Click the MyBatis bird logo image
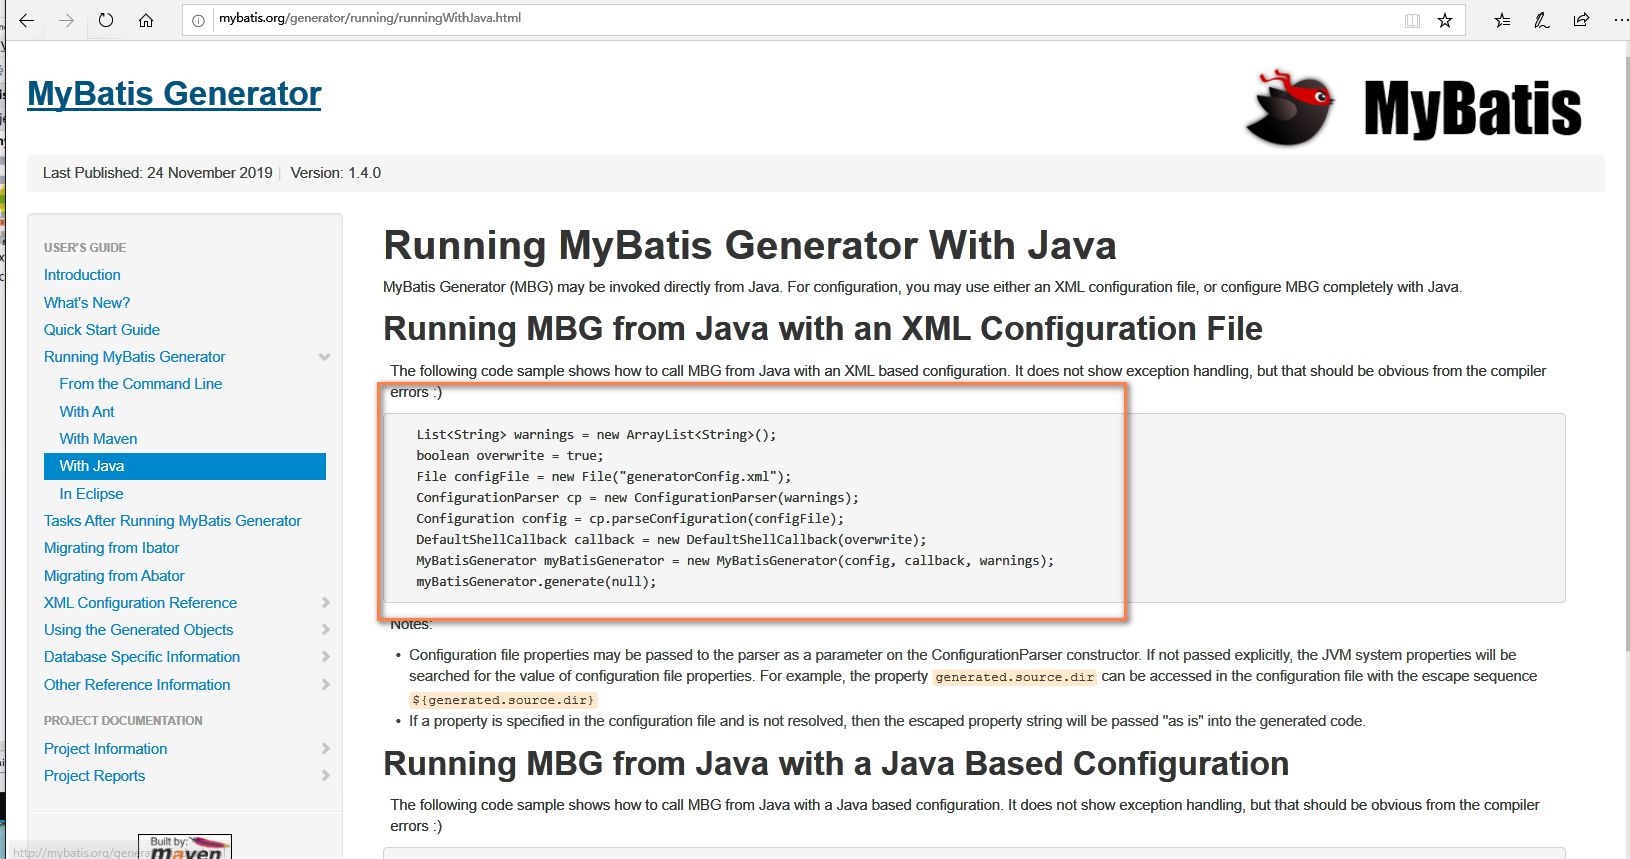This screenshot has width=1630, height=859. coord(1290,108)
